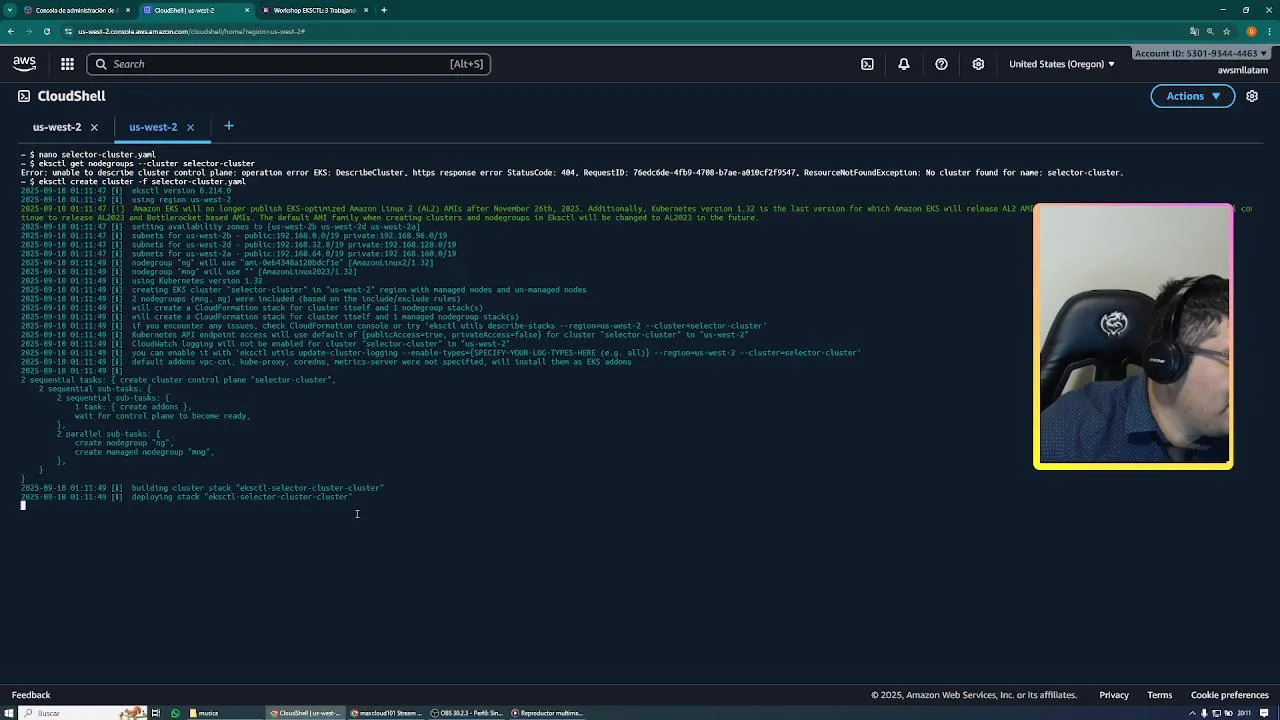Open the Windows Task View button

pos(156,713)
